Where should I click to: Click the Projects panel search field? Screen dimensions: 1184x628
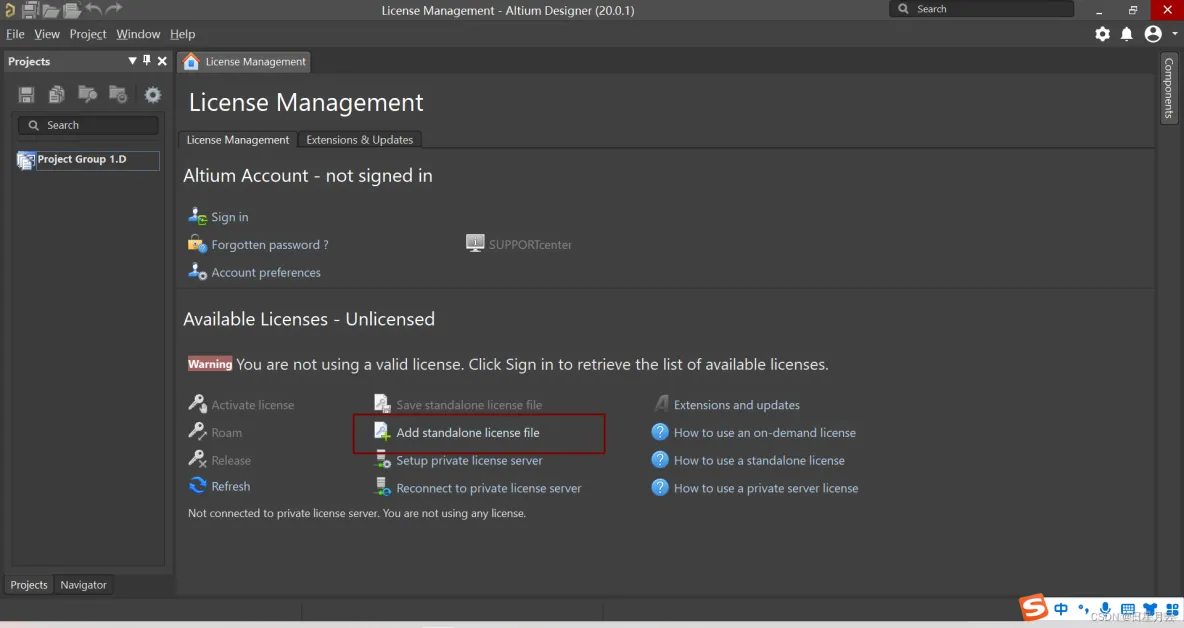[x=88, y=125]
